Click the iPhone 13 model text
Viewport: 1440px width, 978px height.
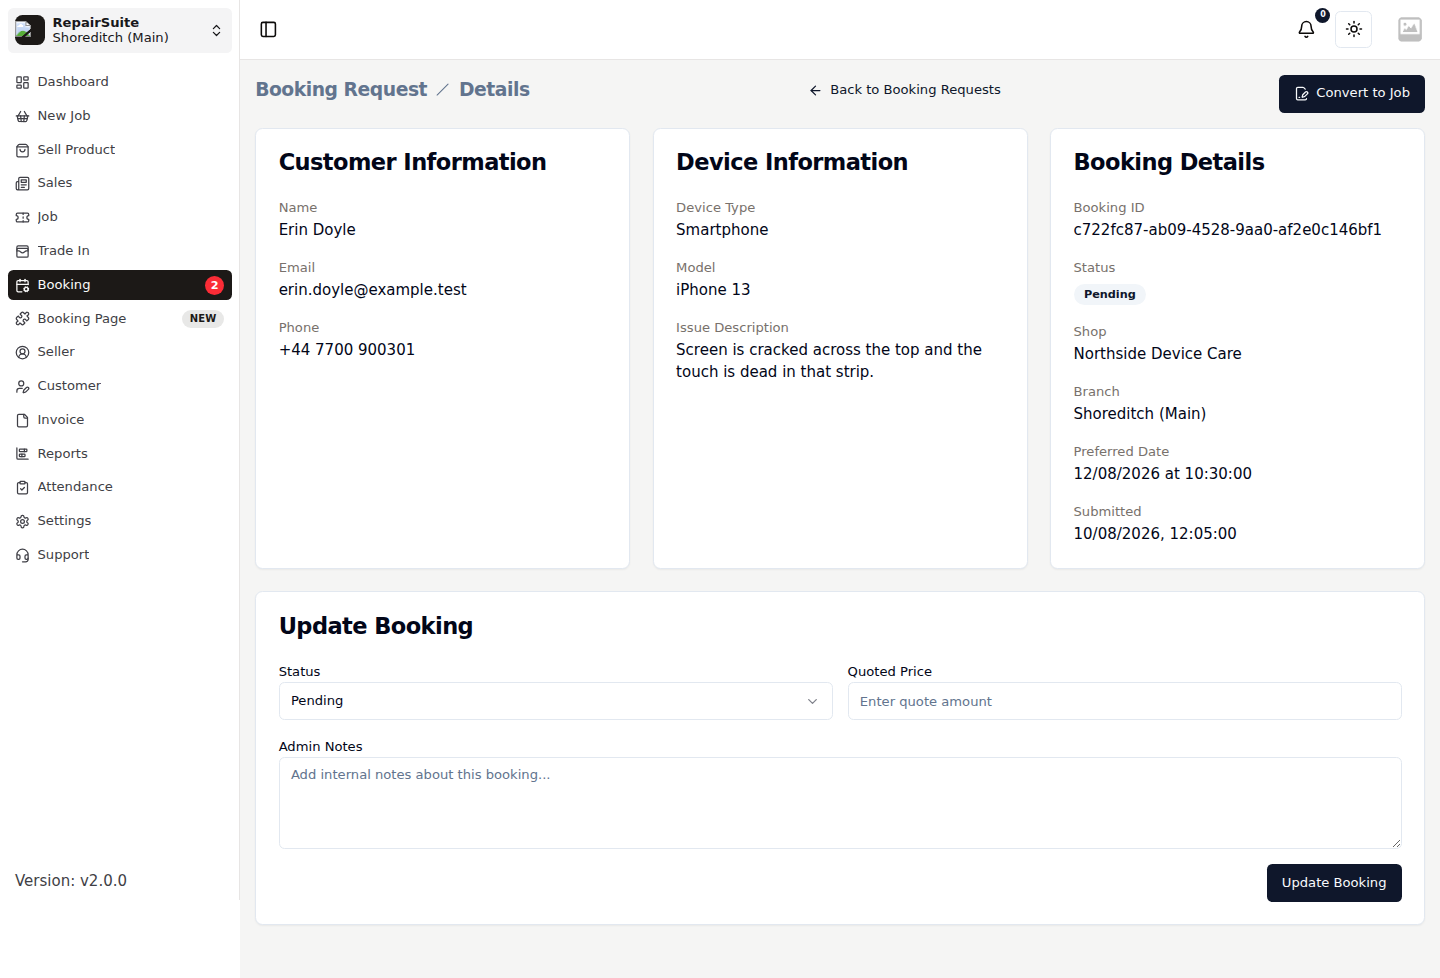tap(713, 290)
